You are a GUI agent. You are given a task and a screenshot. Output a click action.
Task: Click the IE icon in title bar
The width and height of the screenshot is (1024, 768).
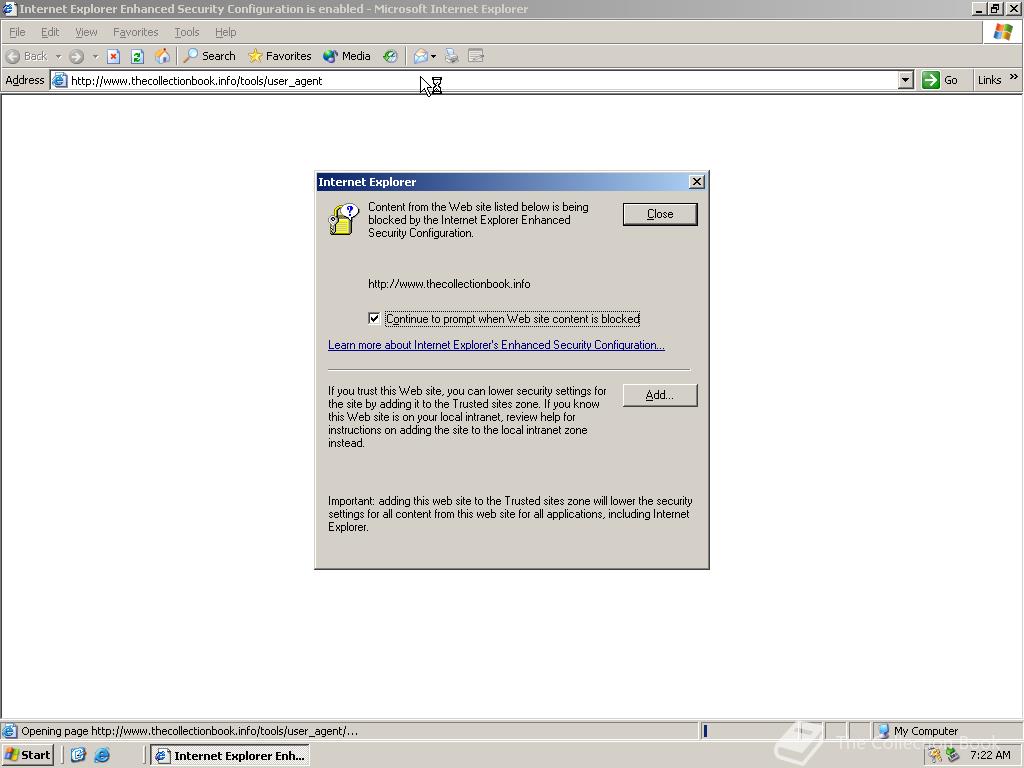coord(9,9)
